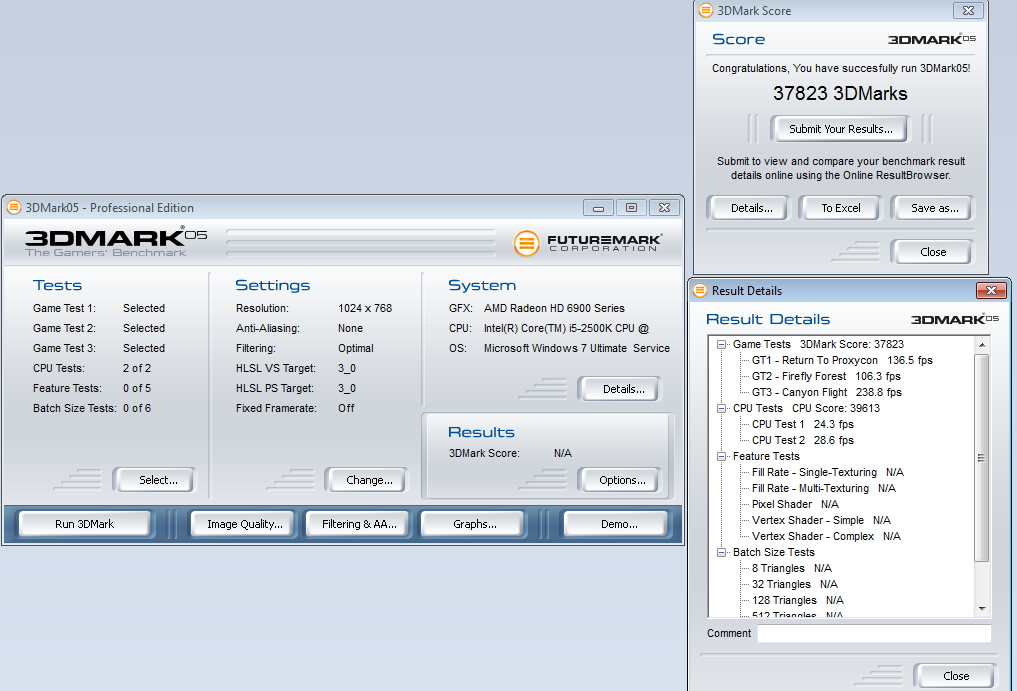Click Save as button
The height and width of the screenshot is (691, 1017).
click(934, 208)
